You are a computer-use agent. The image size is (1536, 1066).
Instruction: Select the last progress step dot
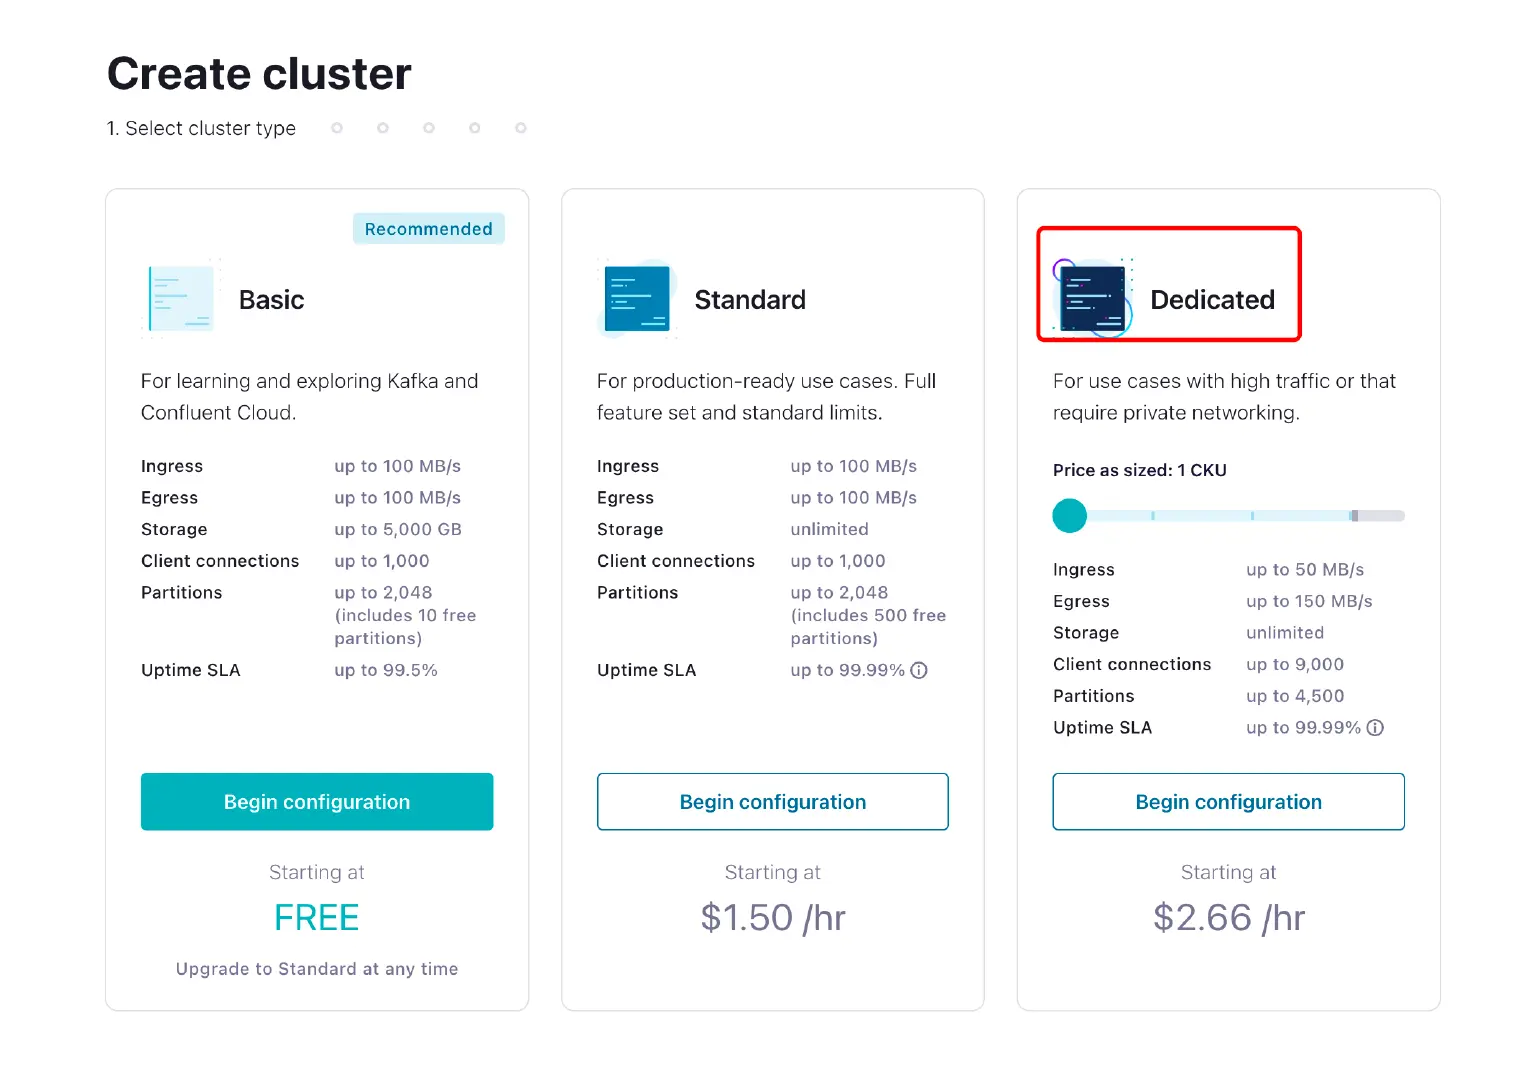pyautogui.click(x=520, y=128)
